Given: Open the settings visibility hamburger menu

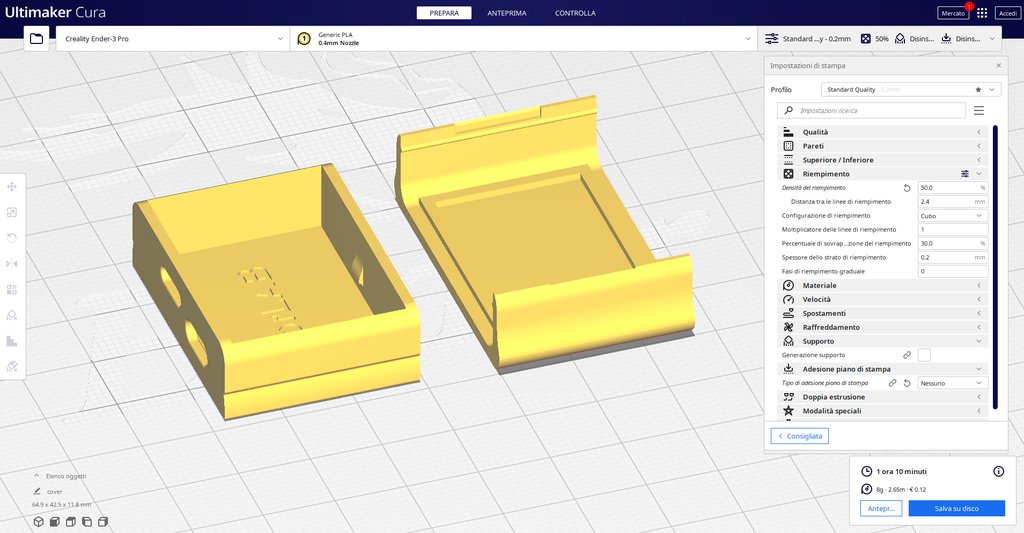Looking at the screenshot, I should [x=979, y=111].
